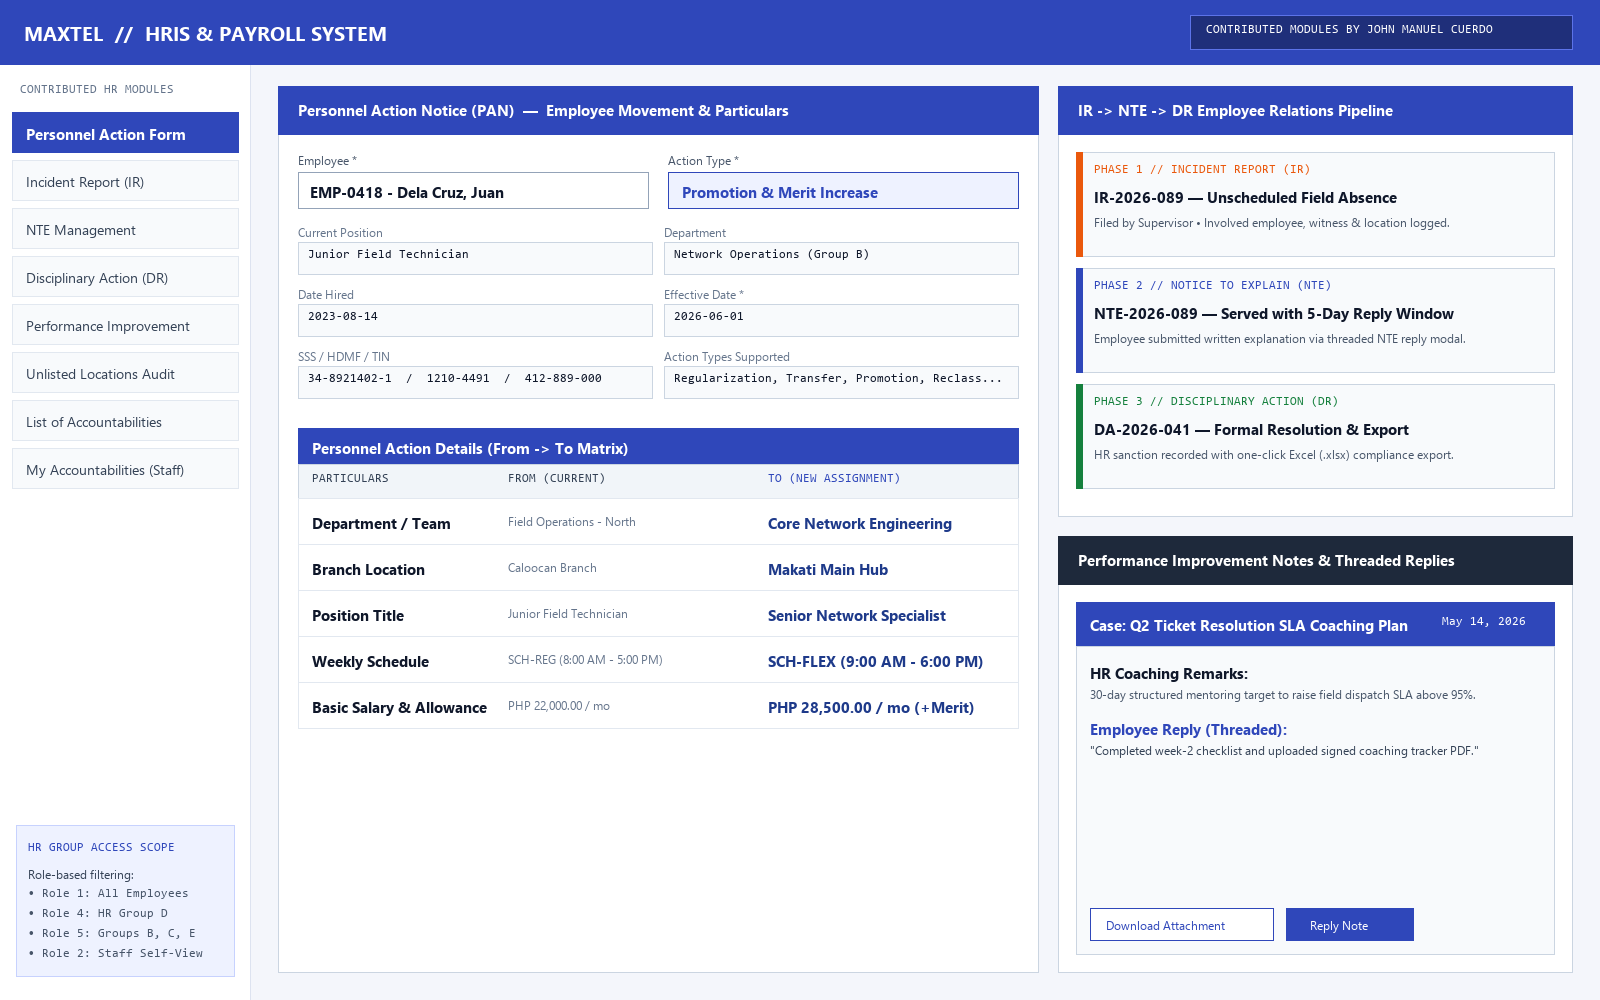1600x1000 pixels.
Task: Open Personnel Action Form module
Action: (x=125, y=133)
